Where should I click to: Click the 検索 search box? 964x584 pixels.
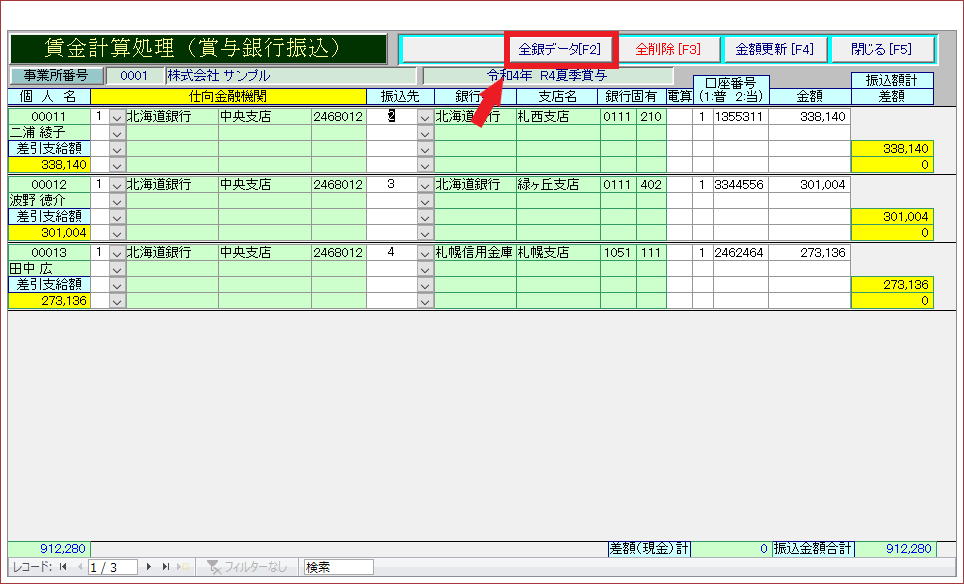click(338, 567)
